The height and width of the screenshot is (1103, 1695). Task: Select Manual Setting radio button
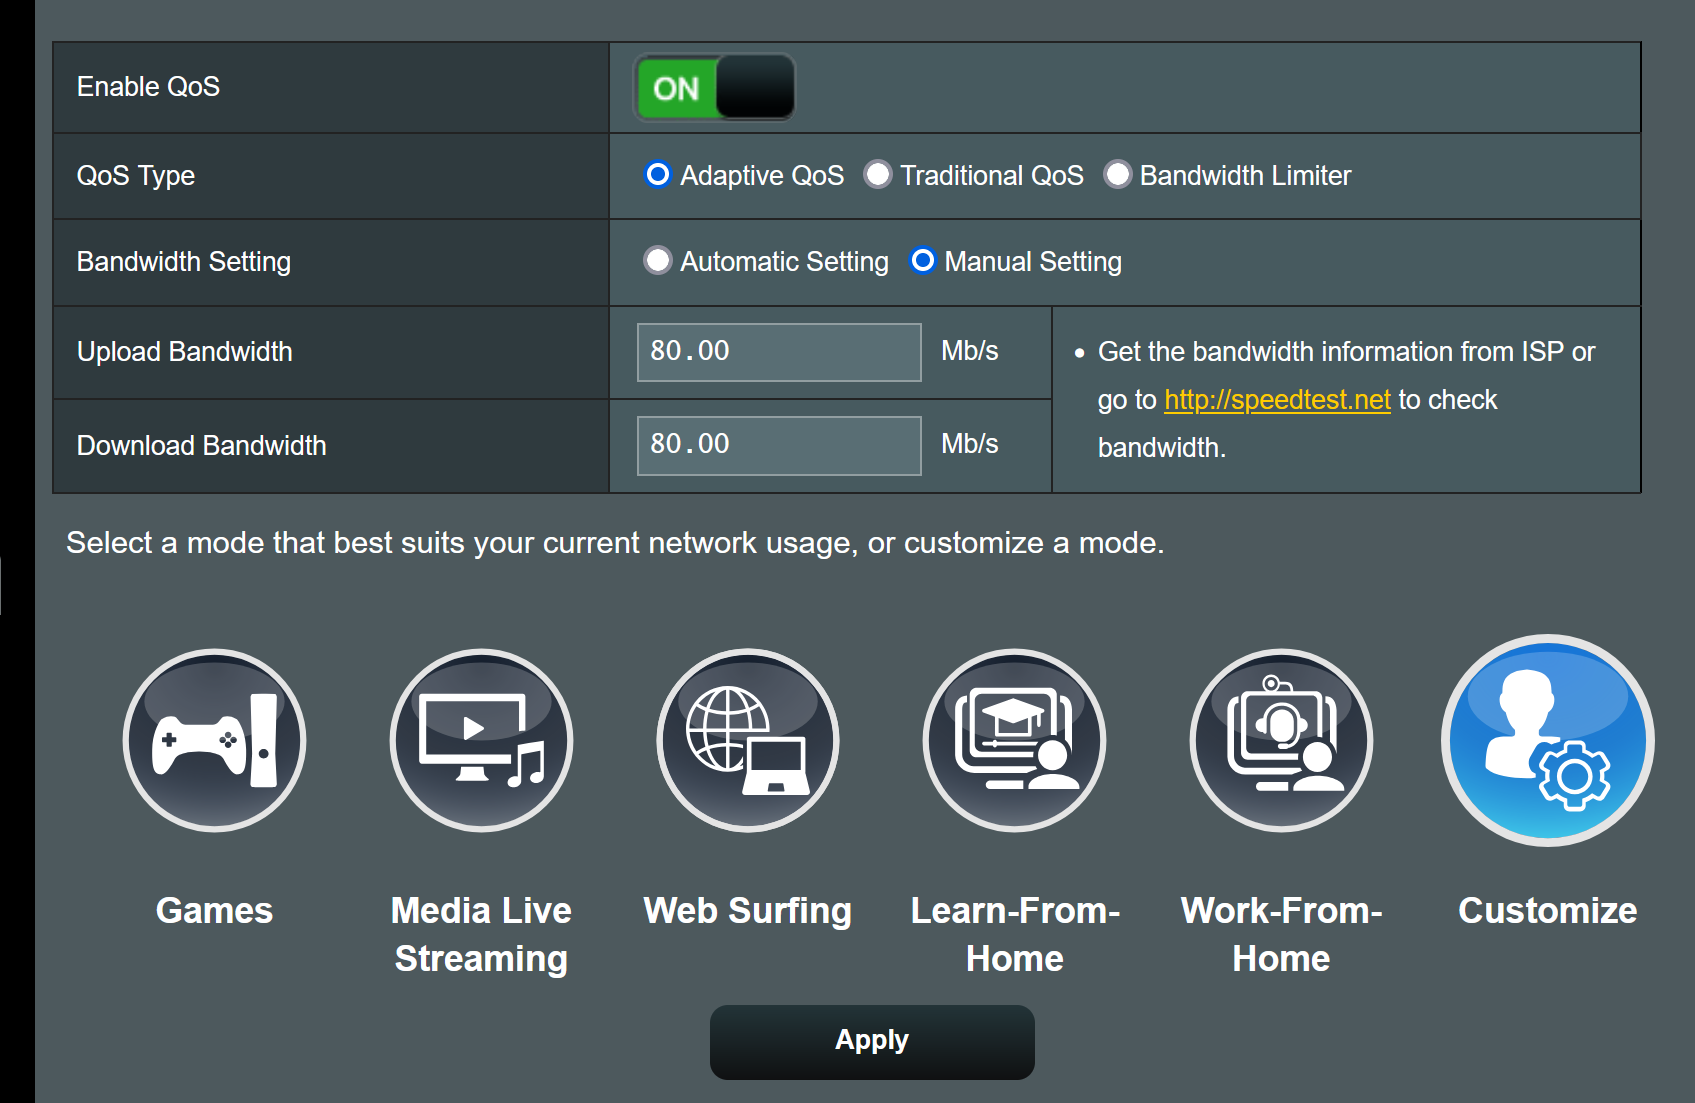(x=923, y=261)
